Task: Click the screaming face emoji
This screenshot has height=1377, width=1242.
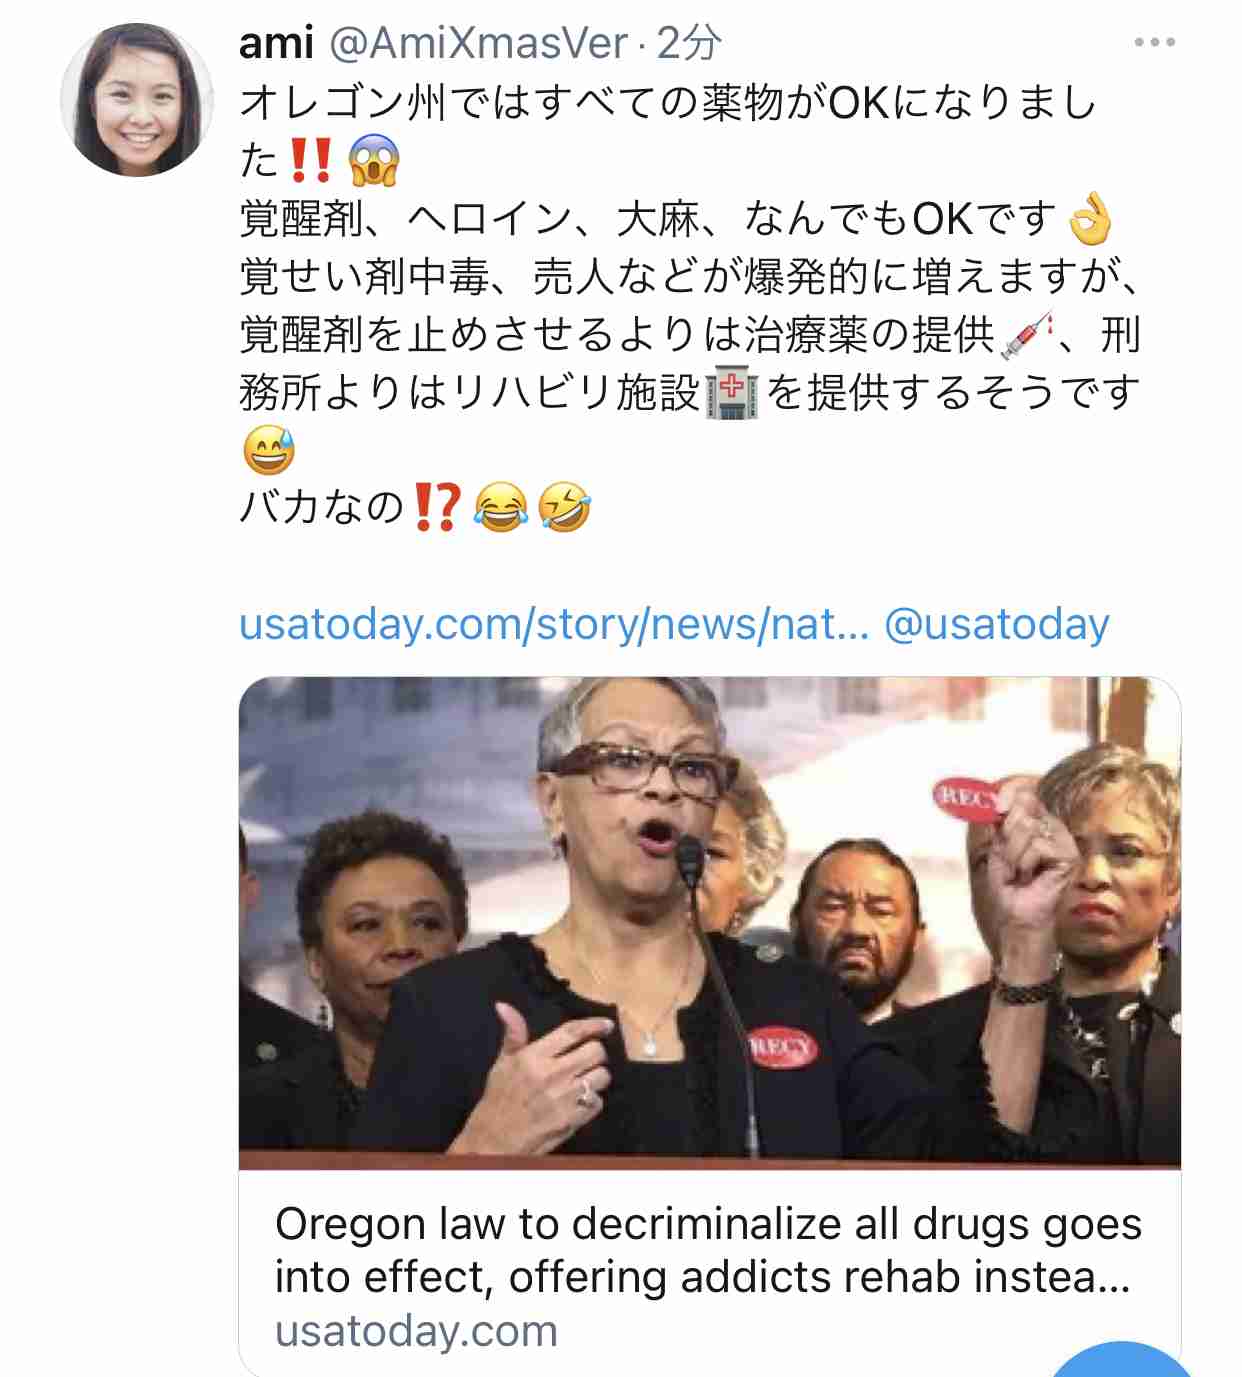Action: [x=374, y=160]
